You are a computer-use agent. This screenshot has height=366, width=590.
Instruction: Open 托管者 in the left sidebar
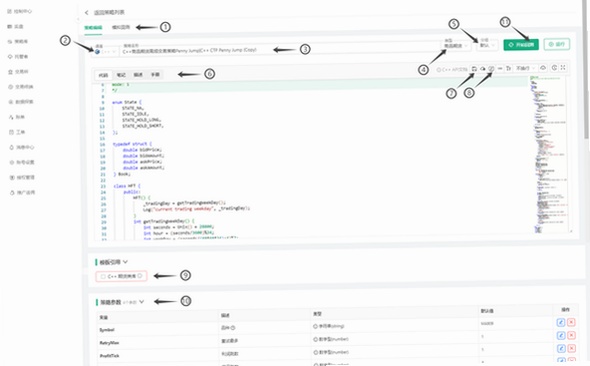(x=18, y=56)
